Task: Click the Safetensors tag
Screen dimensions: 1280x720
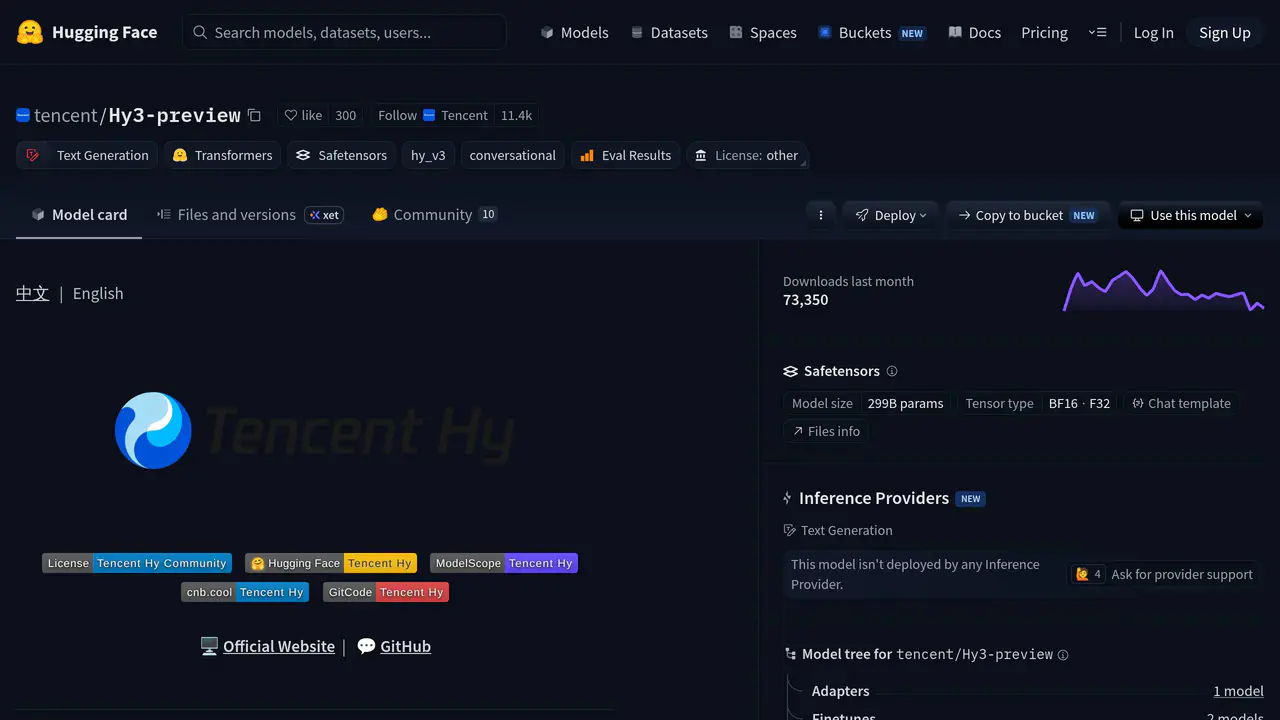Action: [x=341, y=155]
